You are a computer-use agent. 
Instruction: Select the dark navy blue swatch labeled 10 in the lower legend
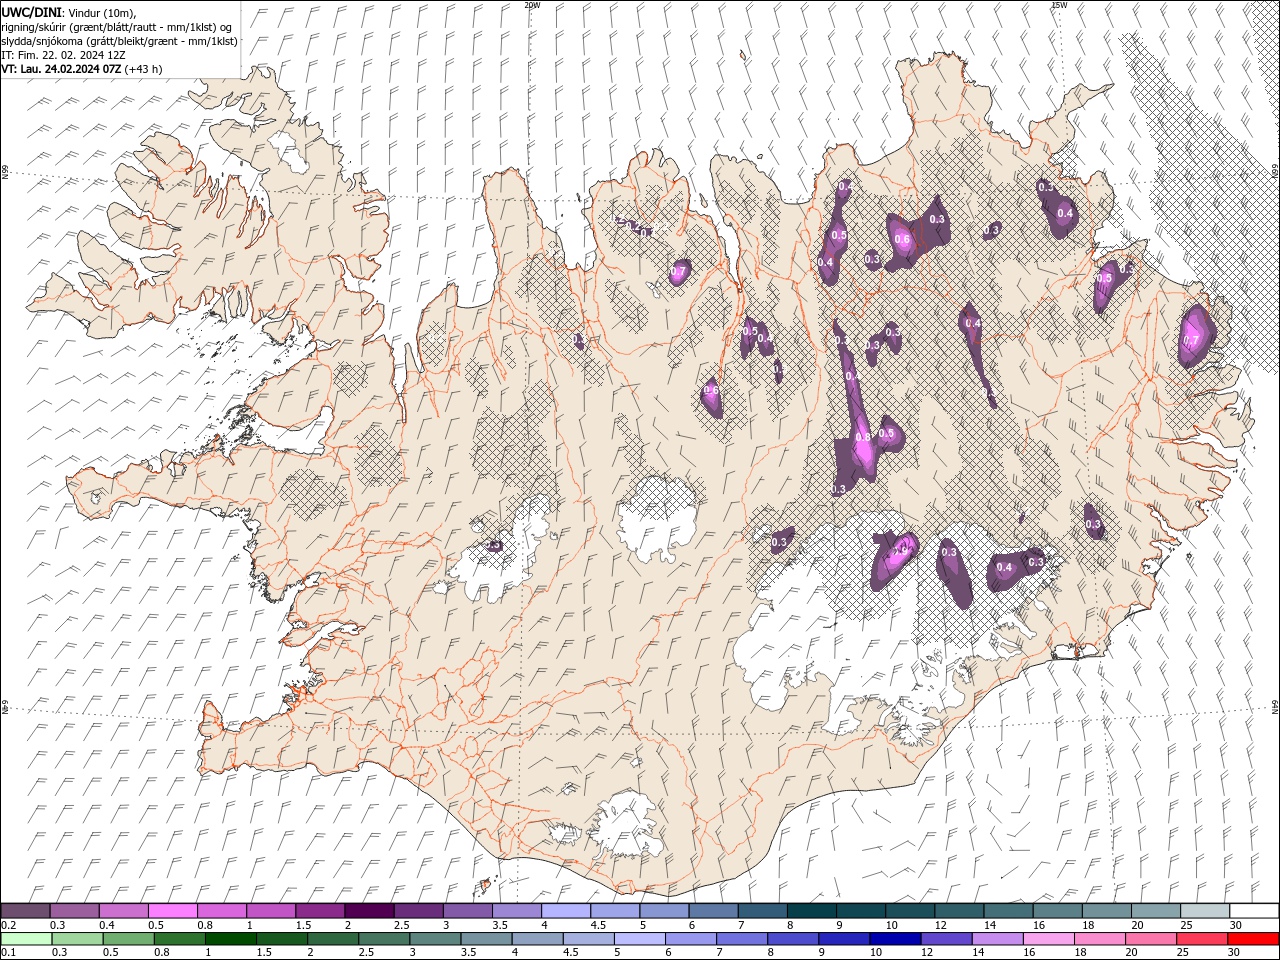click(894, 939)
